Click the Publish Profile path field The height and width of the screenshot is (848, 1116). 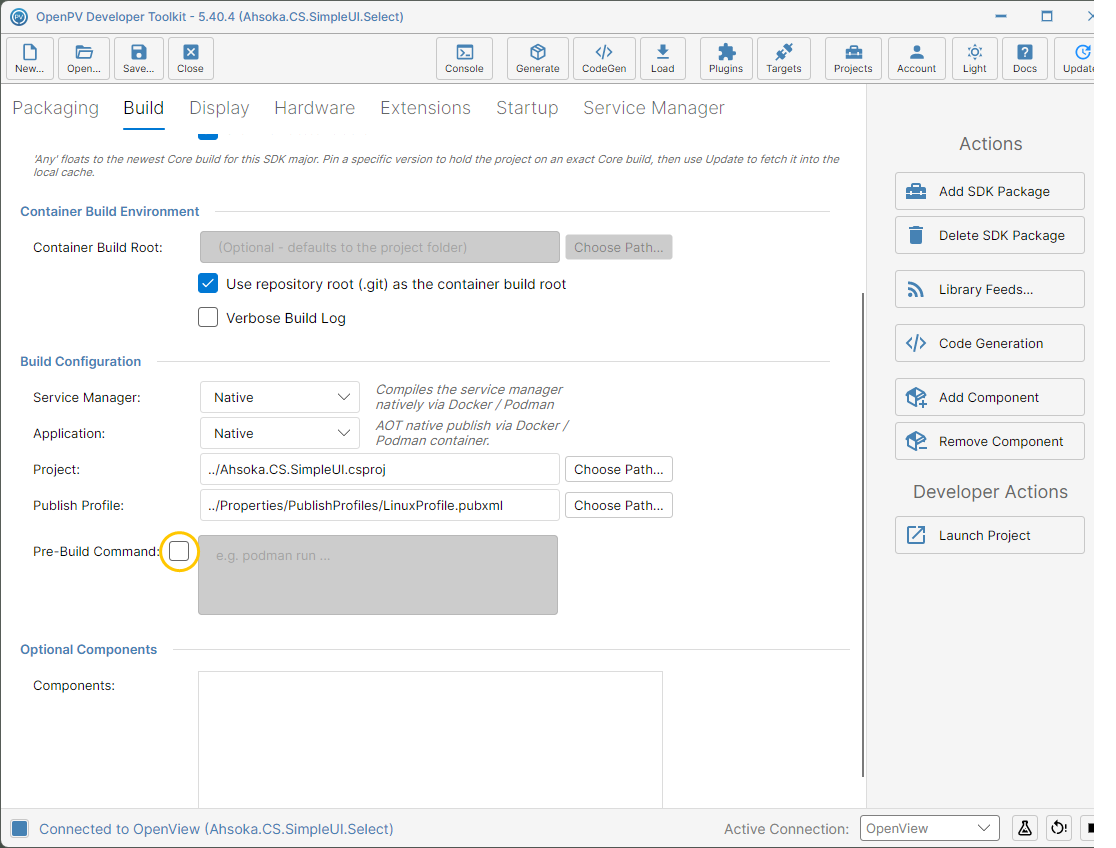tap(379, 505)
